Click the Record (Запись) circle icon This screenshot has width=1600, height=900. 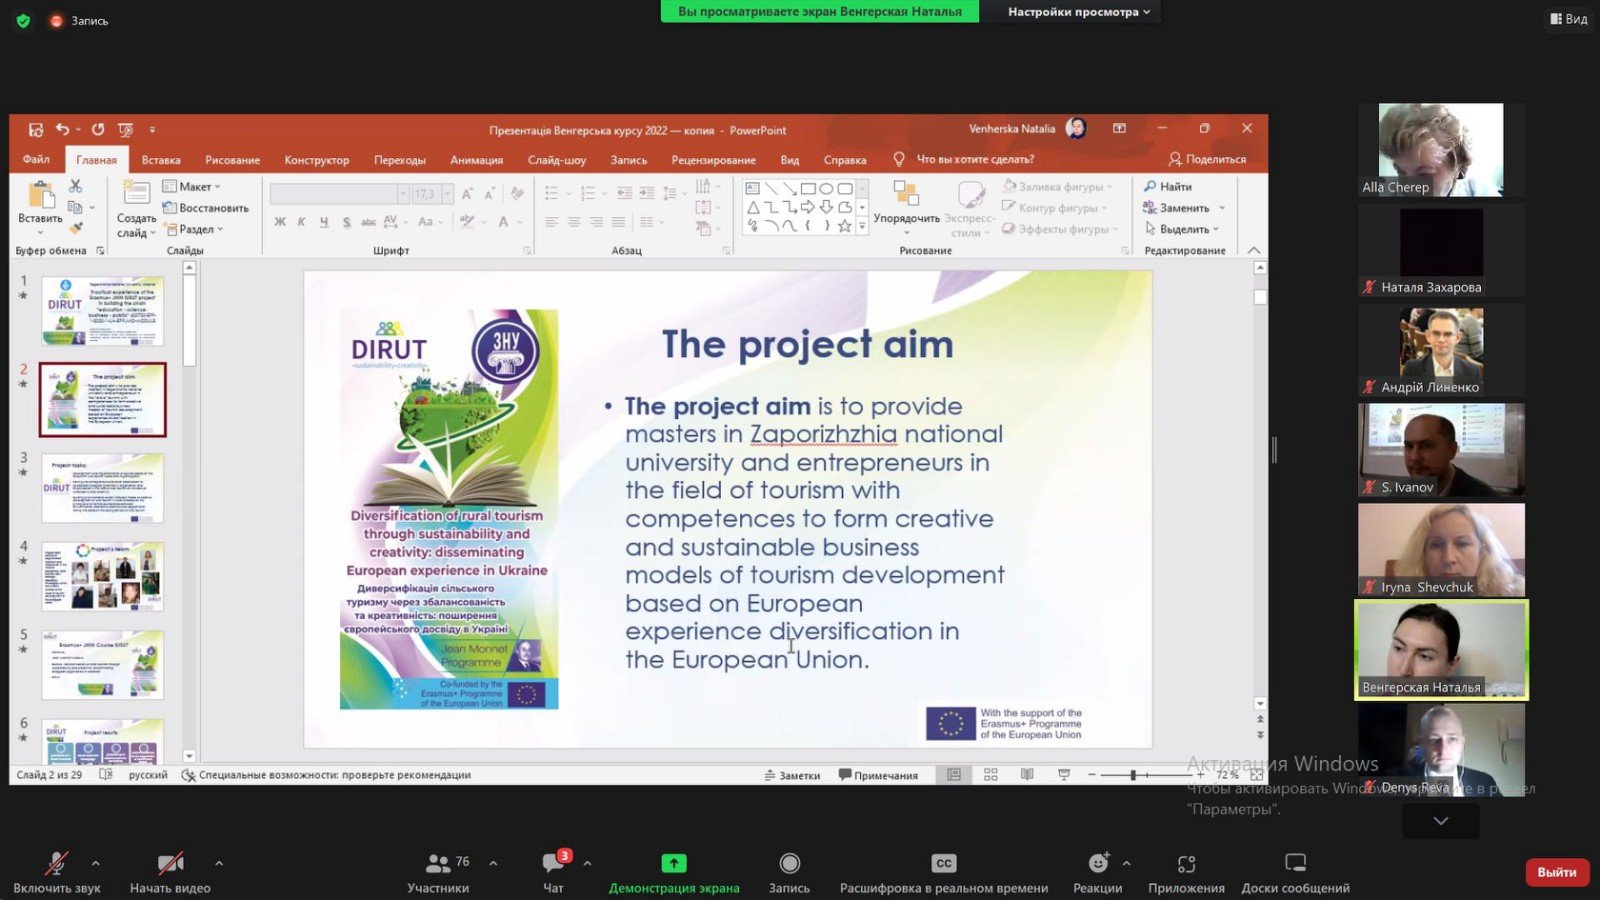point(789,864)
